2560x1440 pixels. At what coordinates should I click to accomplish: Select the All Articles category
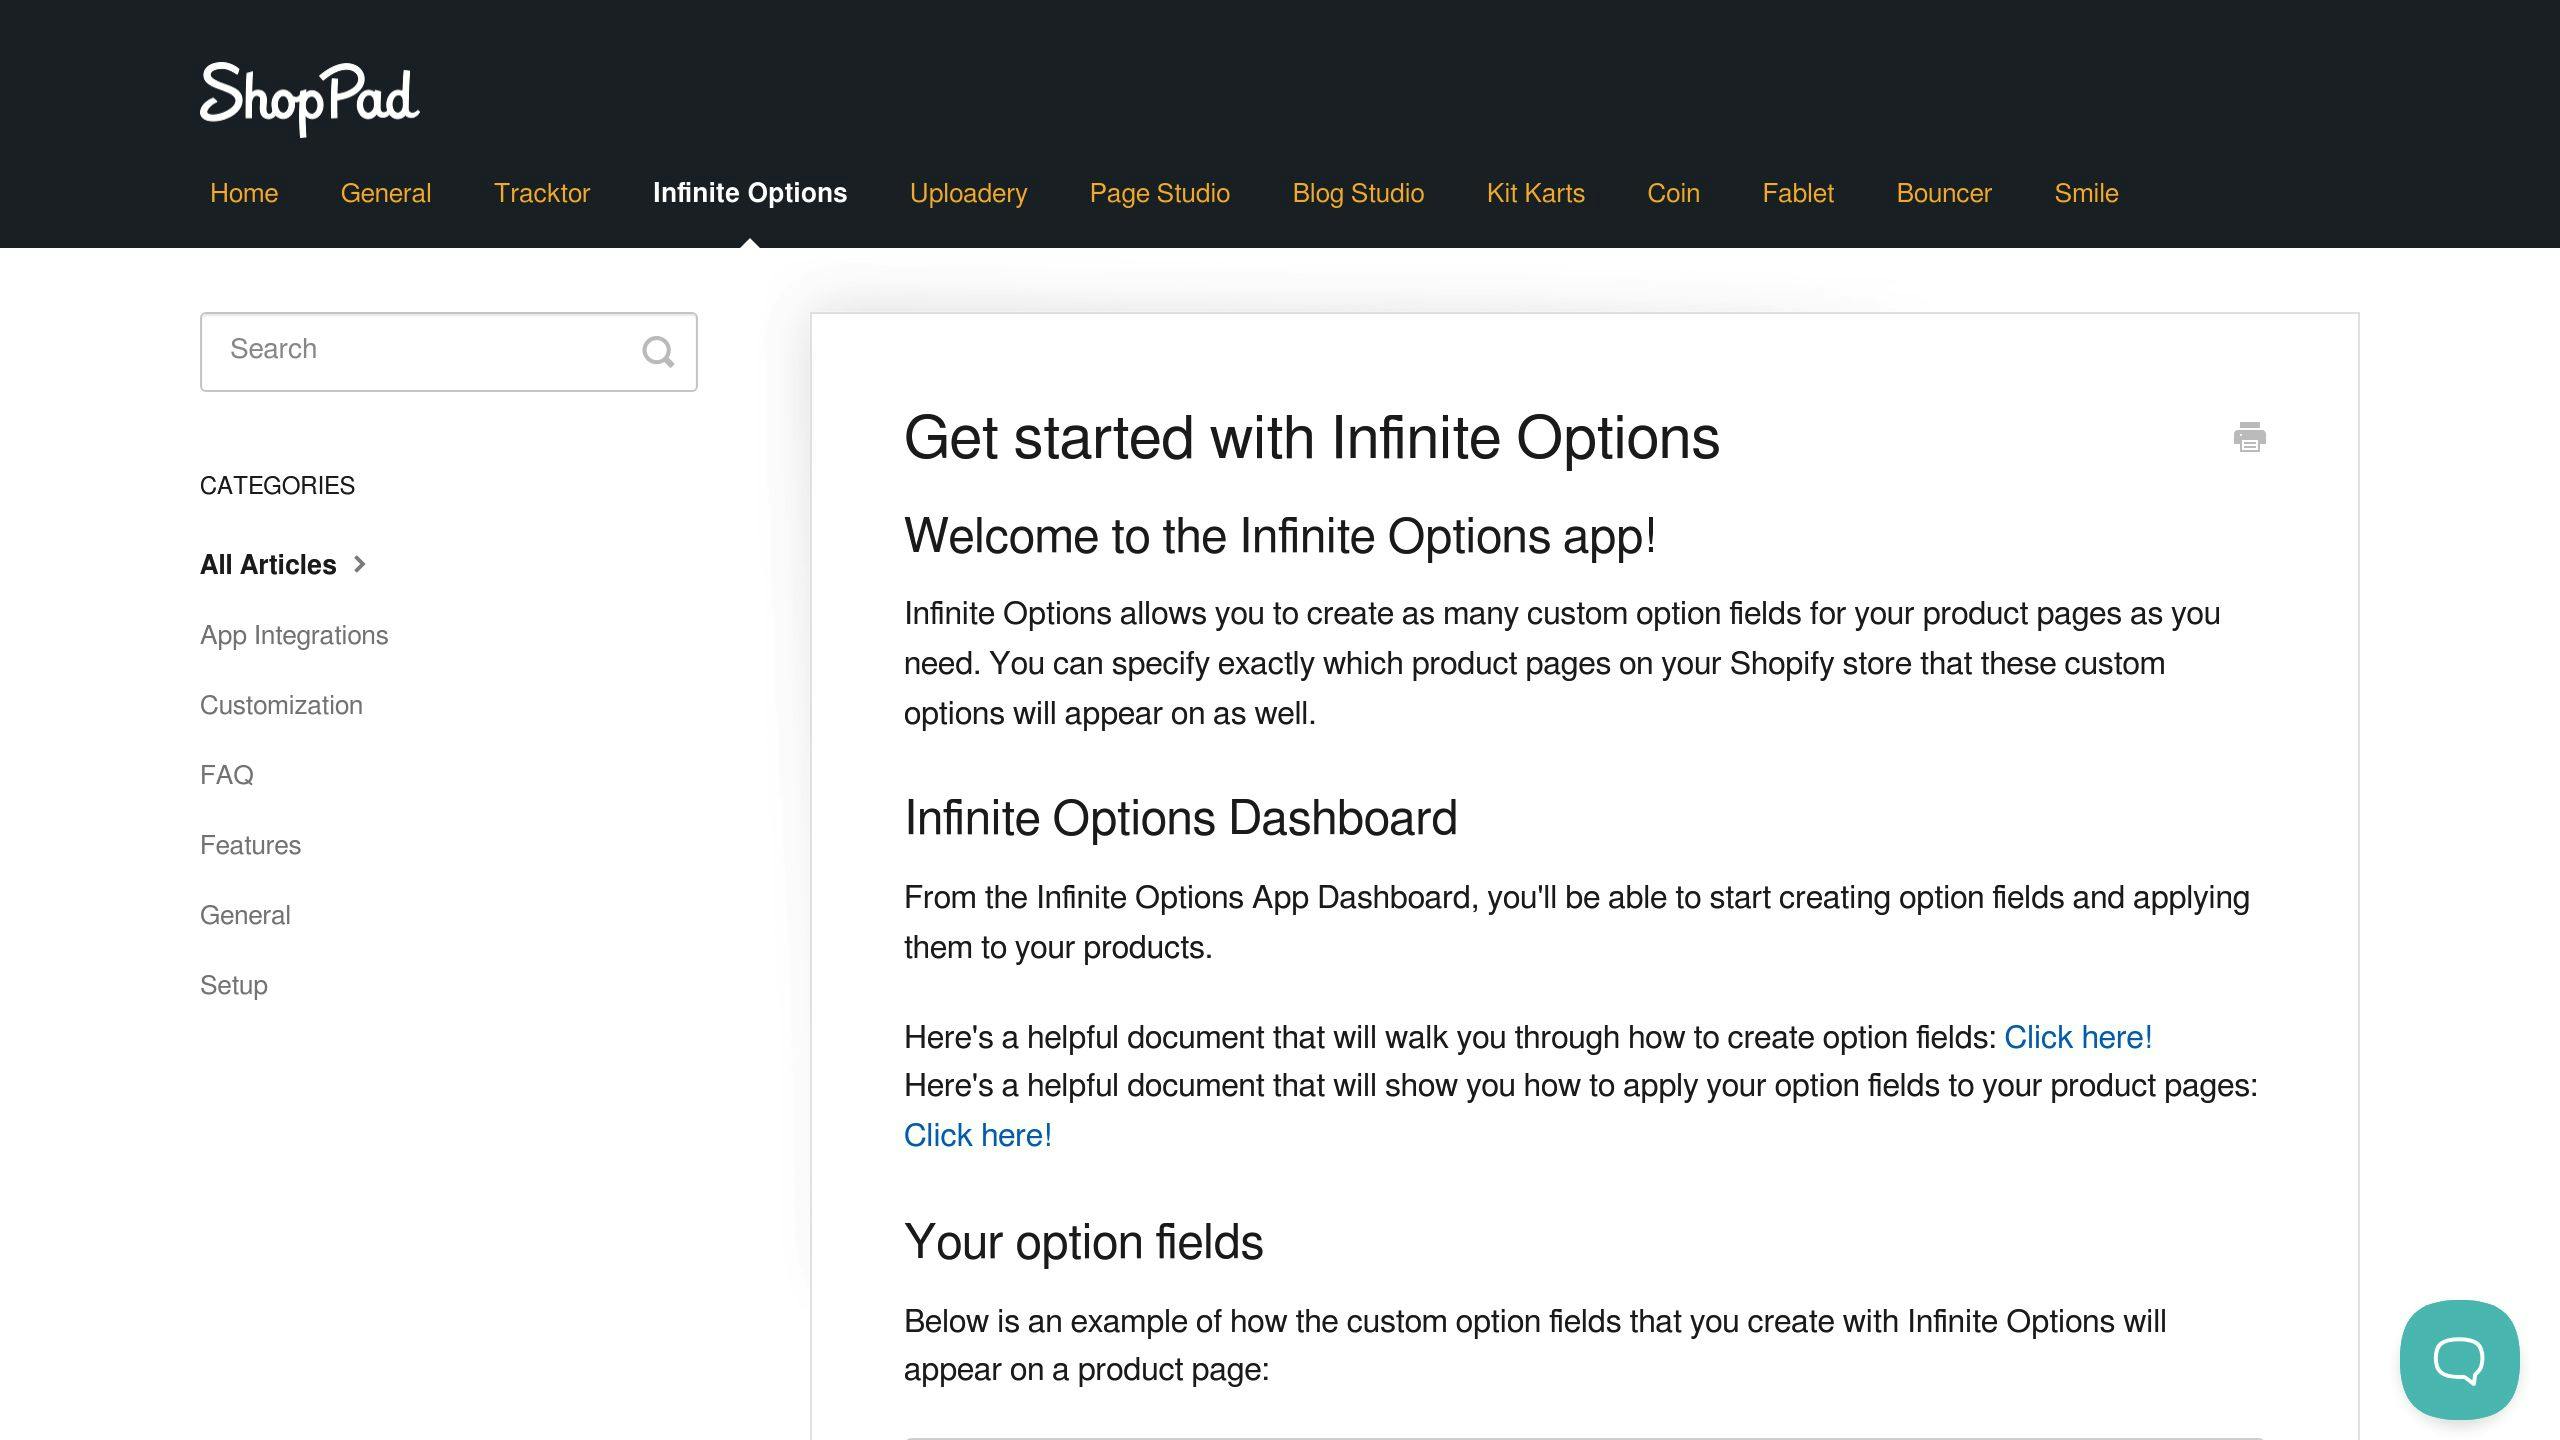click(268, 565)
